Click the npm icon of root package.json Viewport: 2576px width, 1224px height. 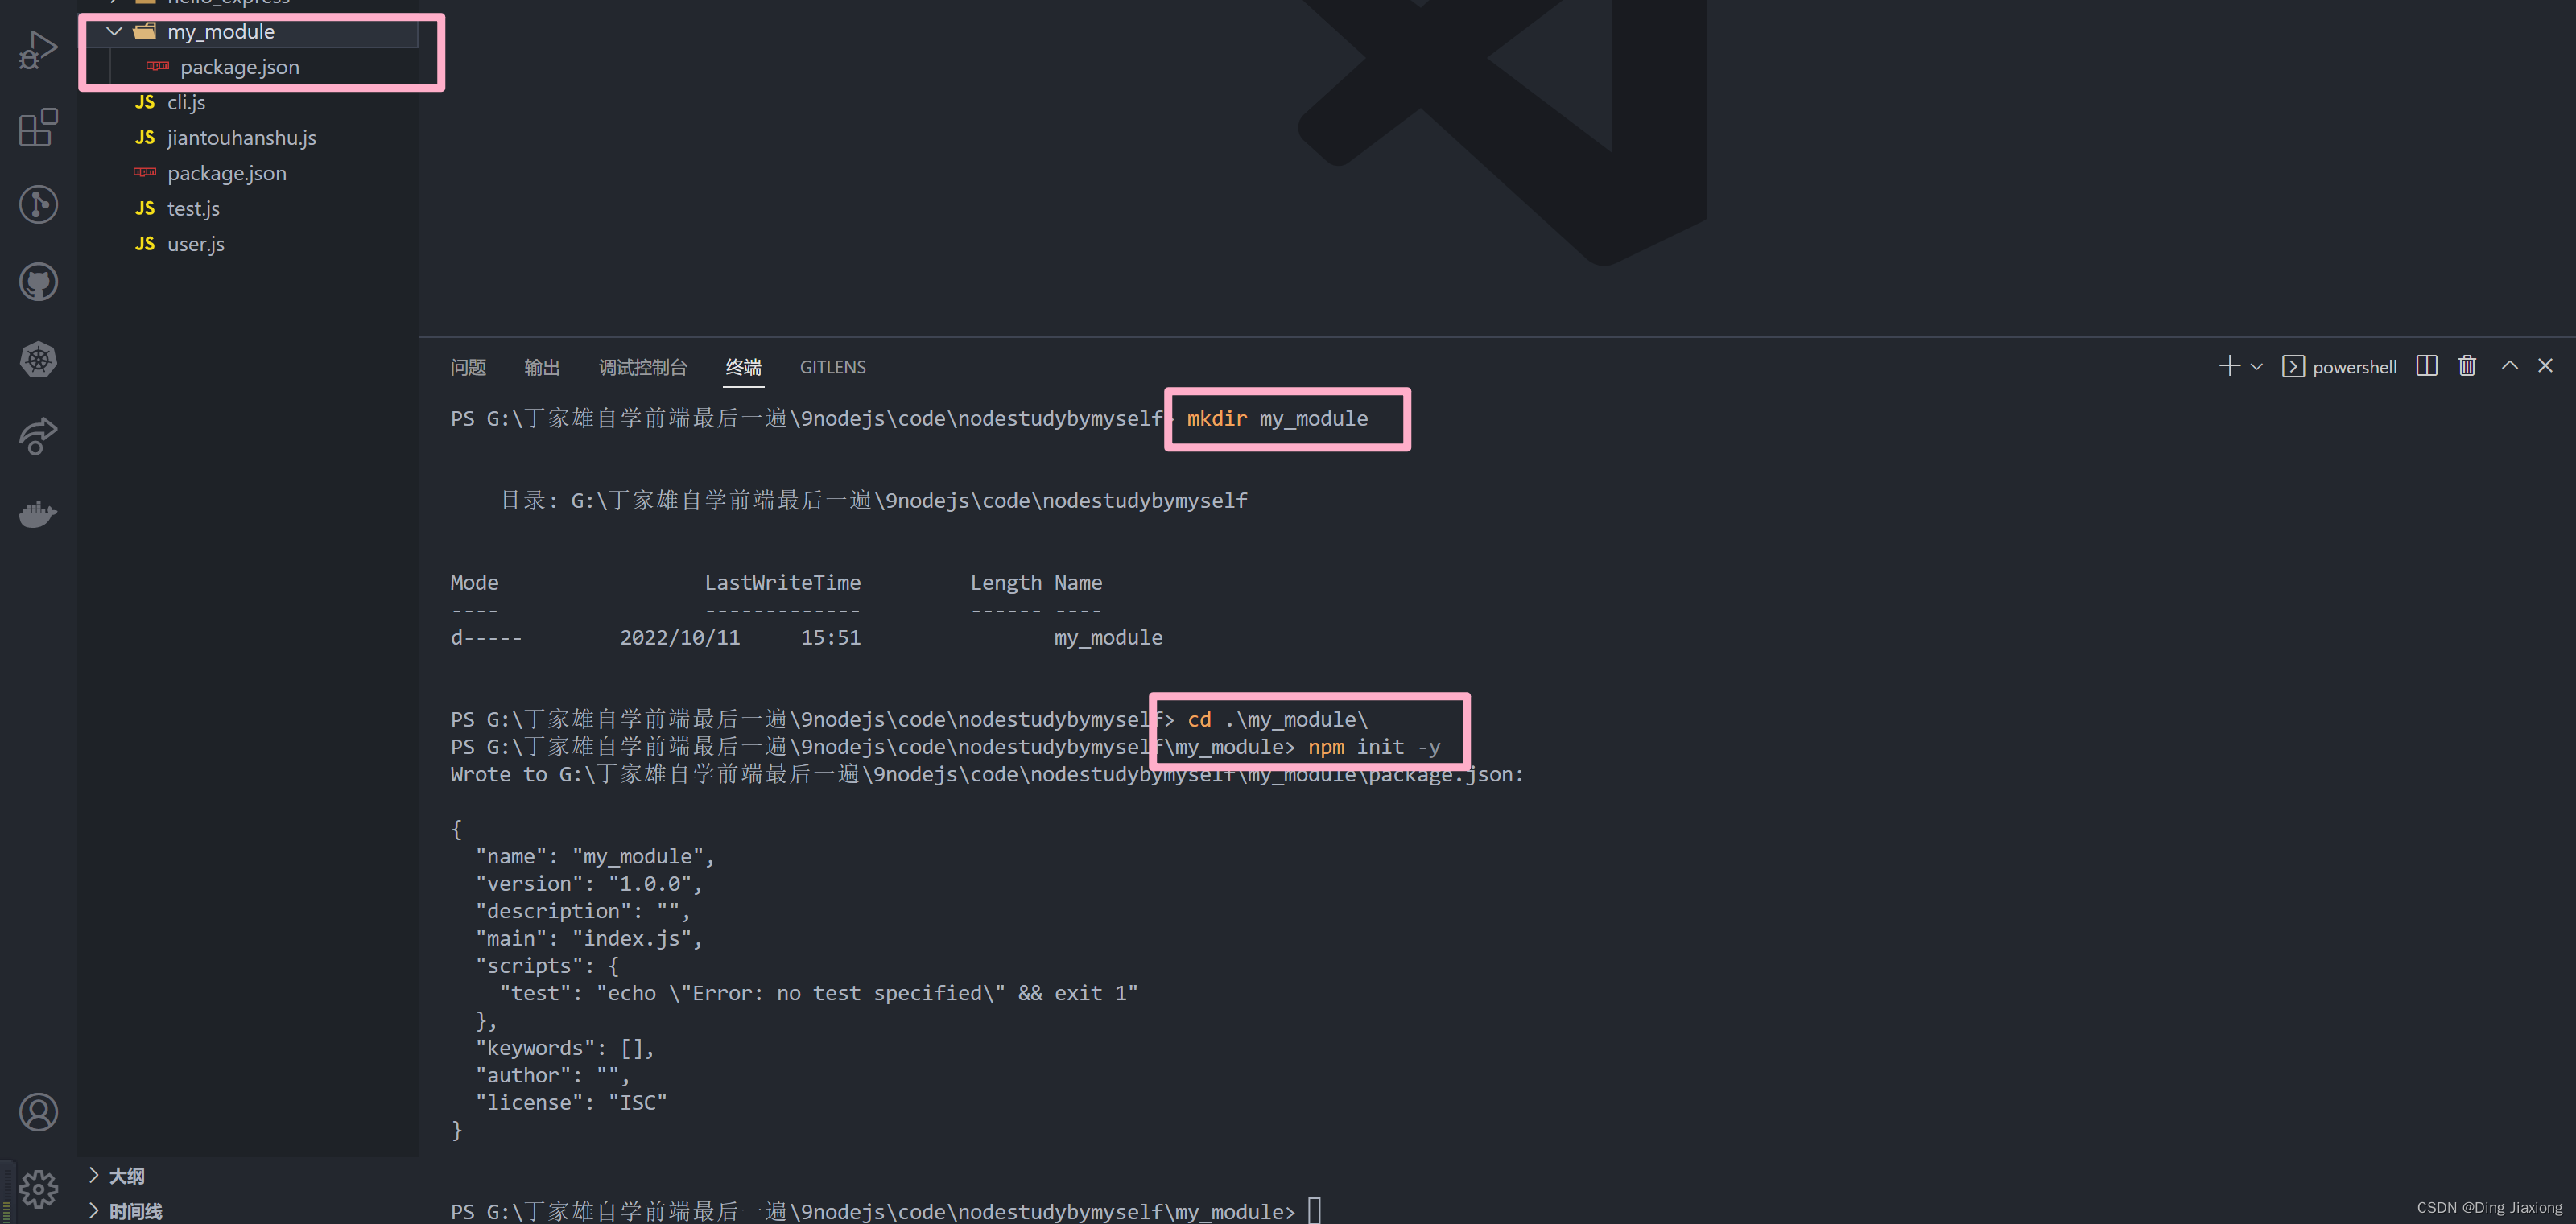point(145,172)
